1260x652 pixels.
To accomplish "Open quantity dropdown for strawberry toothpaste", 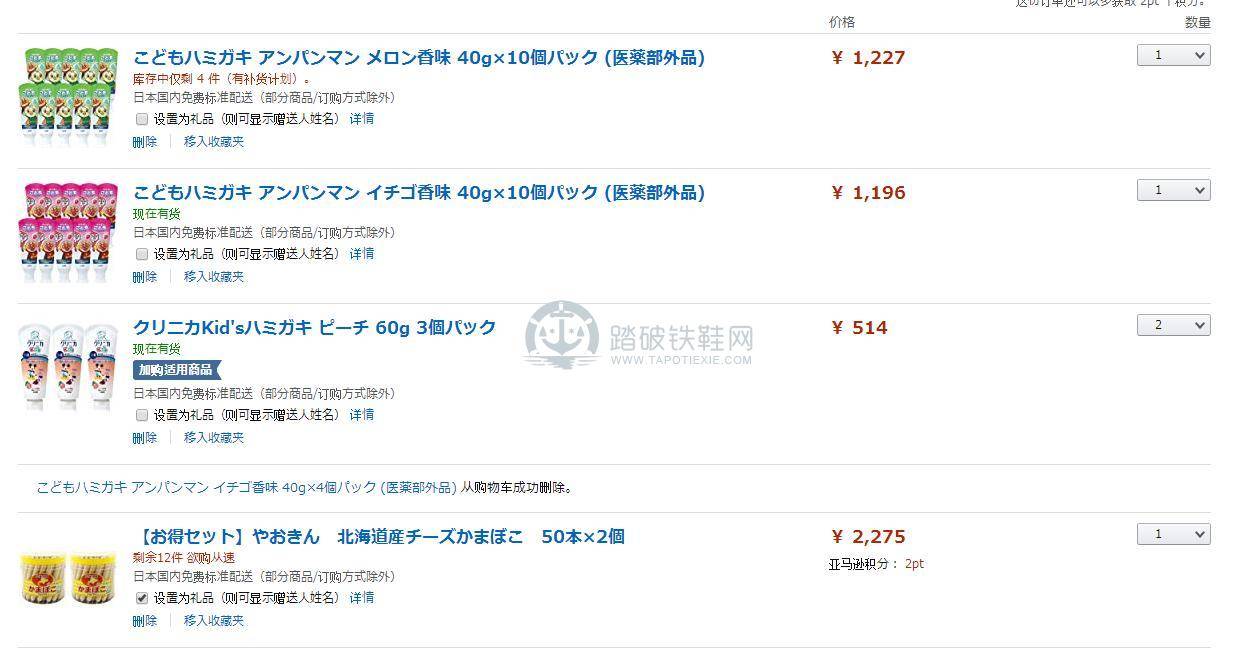I will 1173,191.
